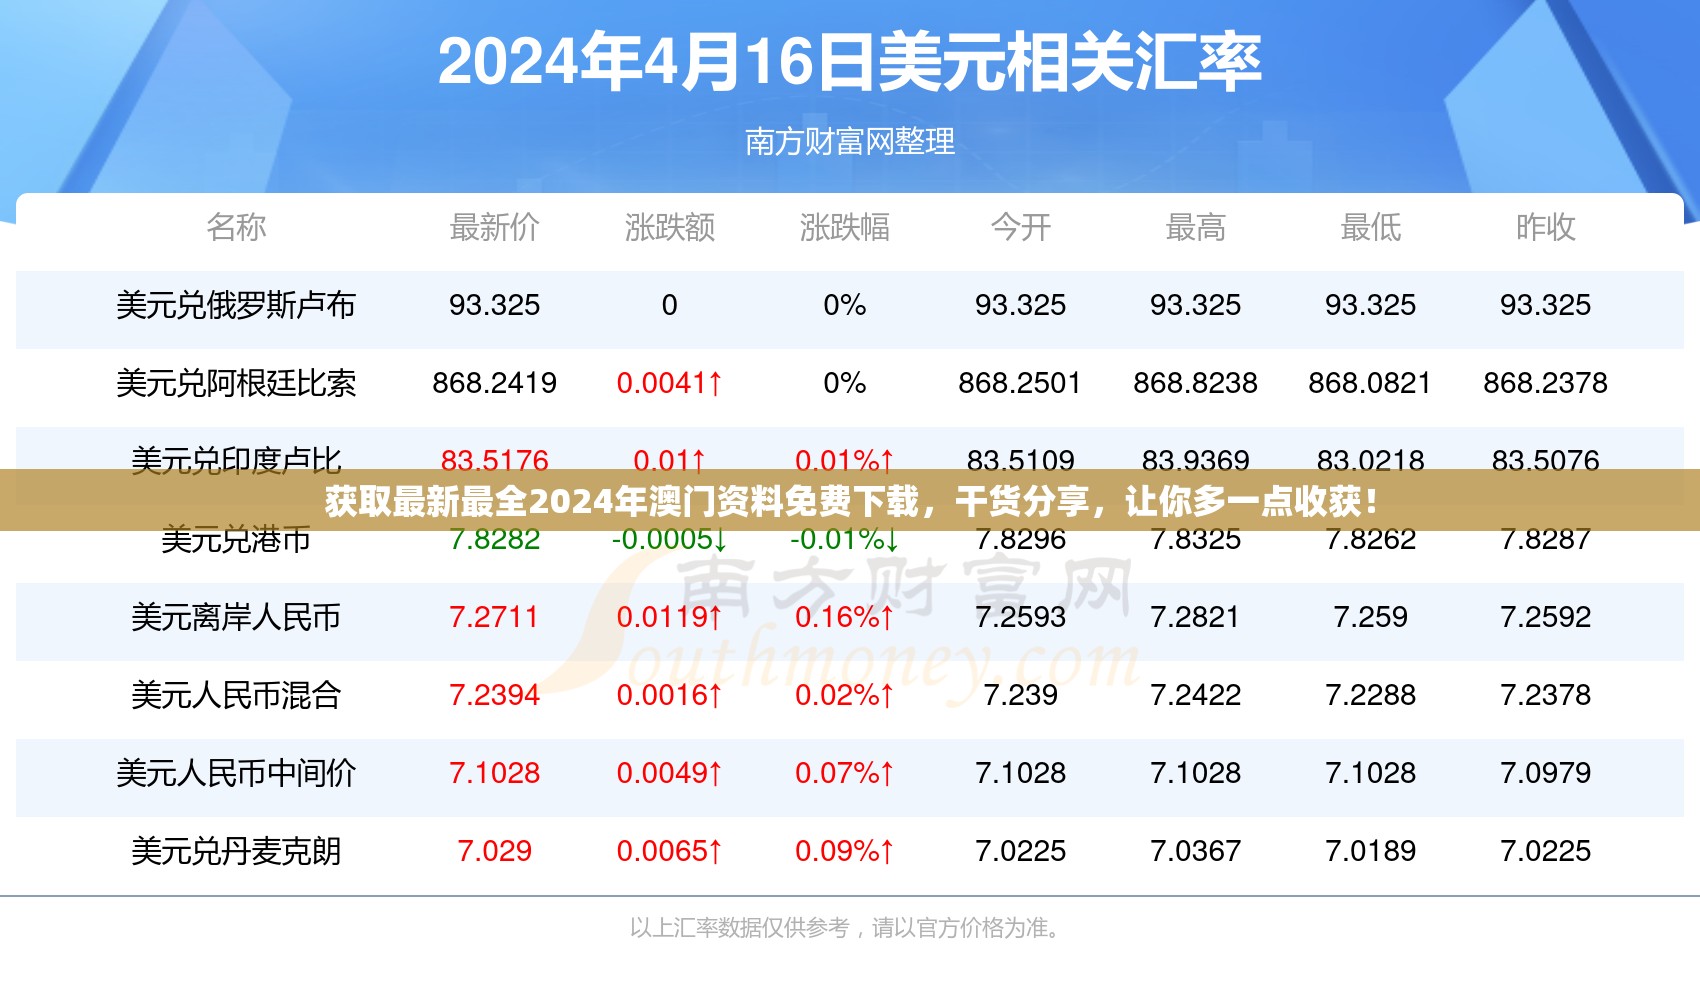1700x1000 pixels.
Task: Select the row name 美元兑俄罗斯卢布
Action: coord(236,305)
